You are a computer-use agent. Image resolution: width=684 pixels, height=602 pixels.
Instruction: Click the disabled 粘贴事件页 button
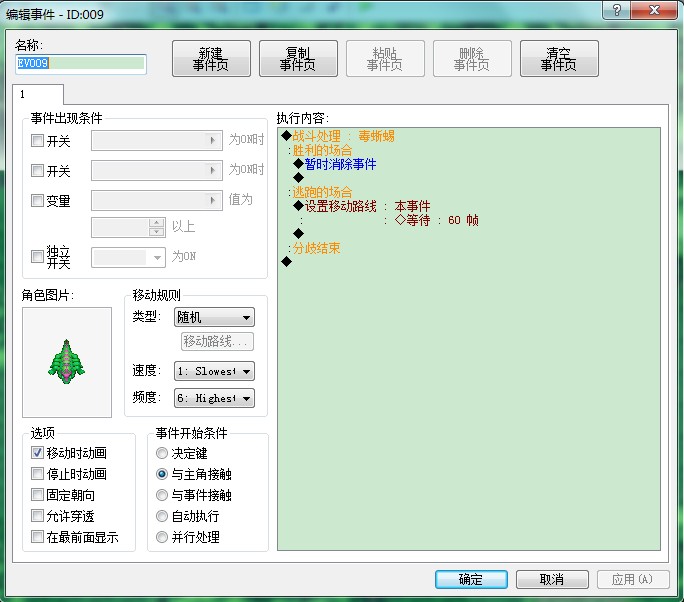pyautogui.click(x=385, y=59)
